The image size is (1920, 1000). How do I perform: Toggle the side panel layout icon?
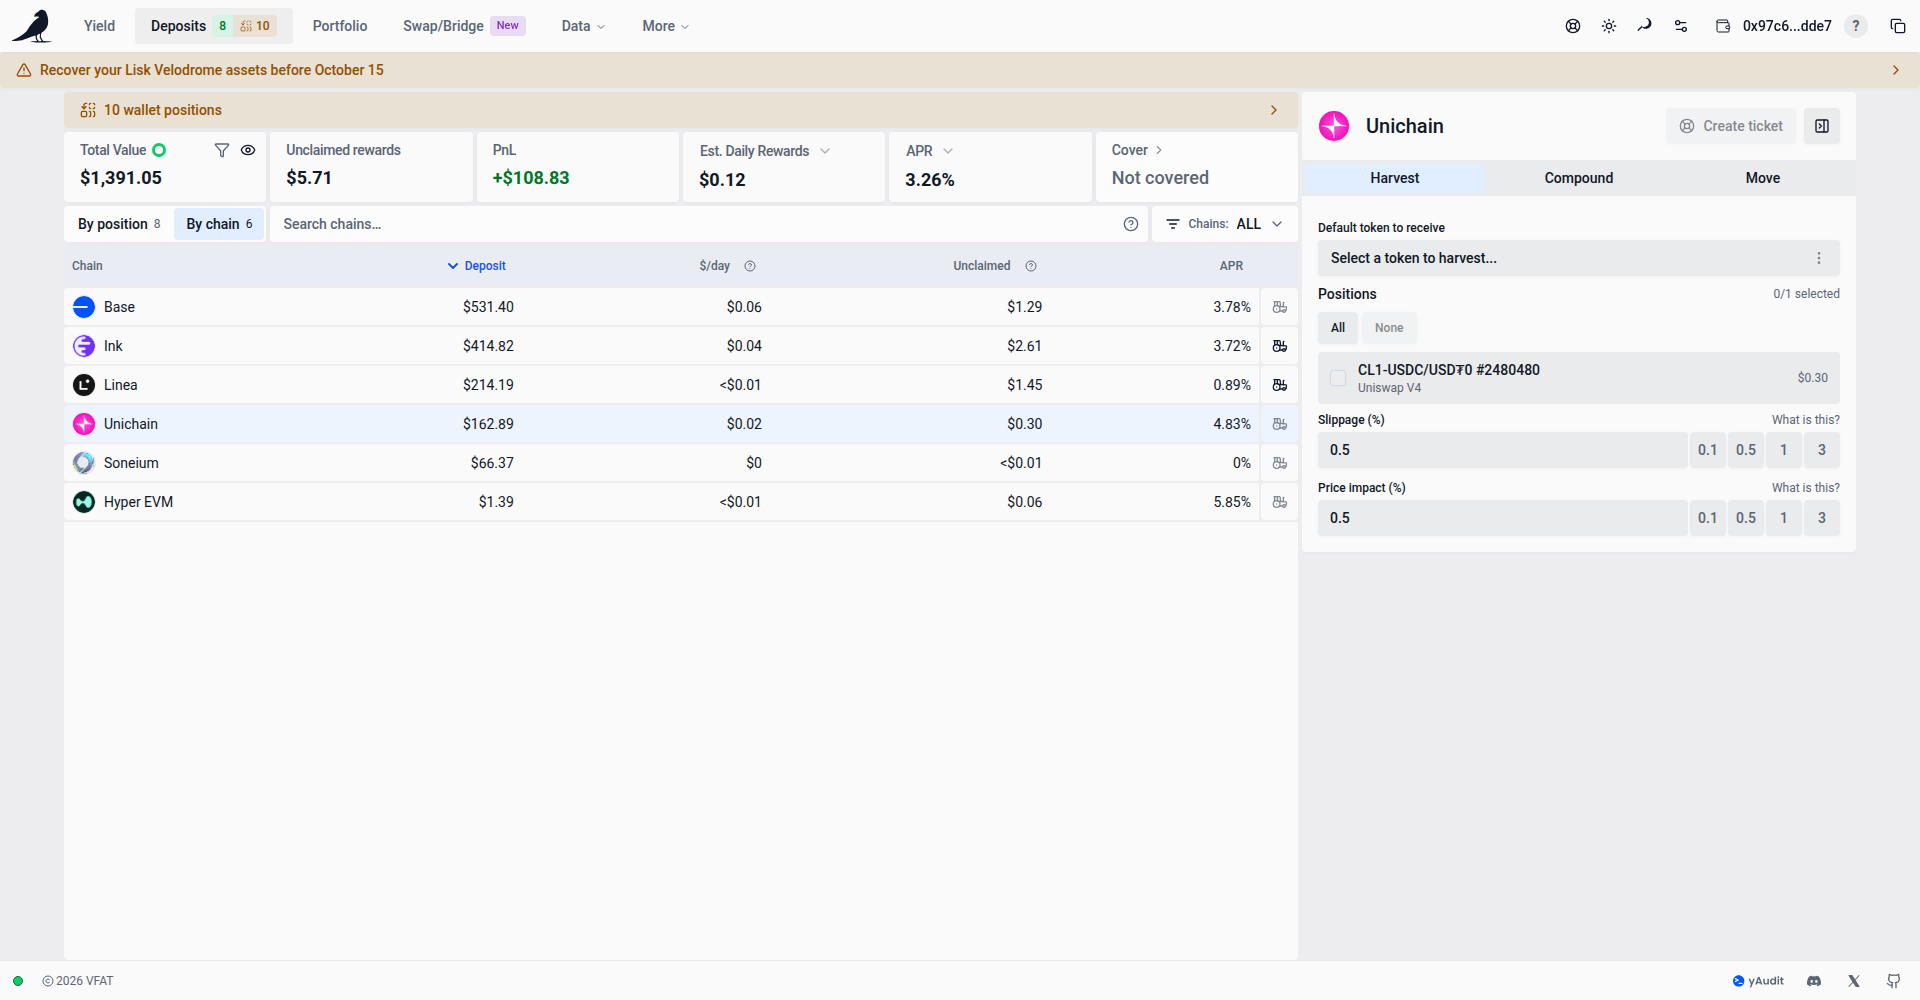[1822, 126]
